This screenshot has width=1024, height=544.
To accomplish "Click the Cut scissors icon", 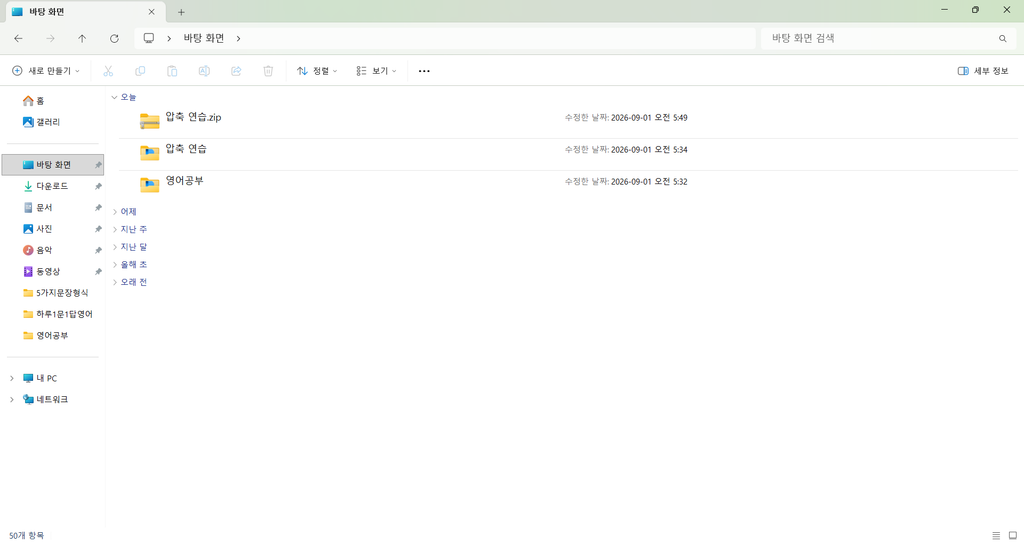I will click(108, 71).
